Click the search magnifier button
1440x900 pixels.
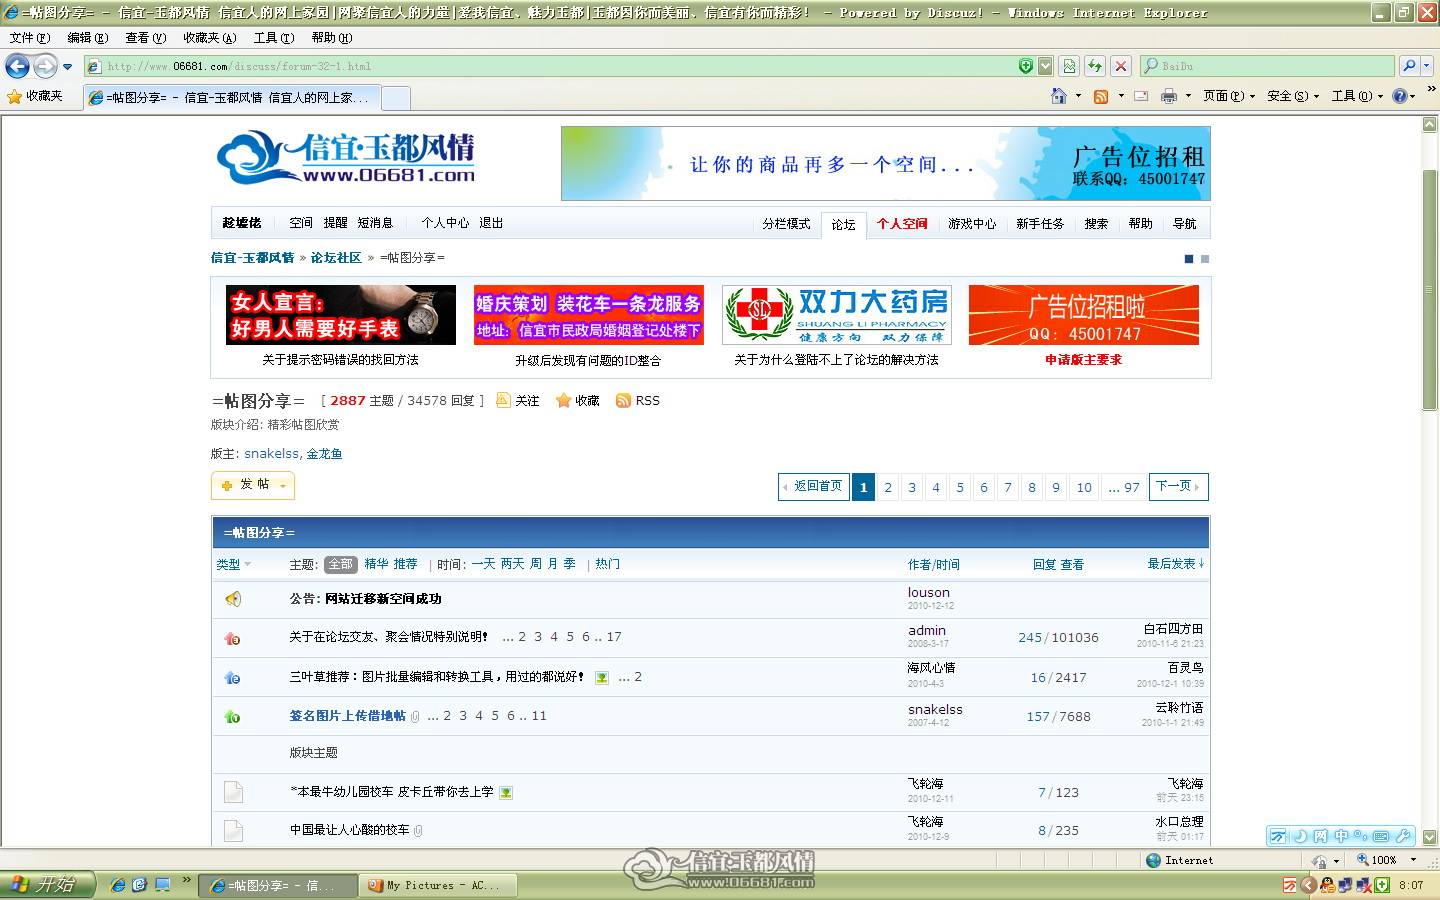tap(1409, 66)
